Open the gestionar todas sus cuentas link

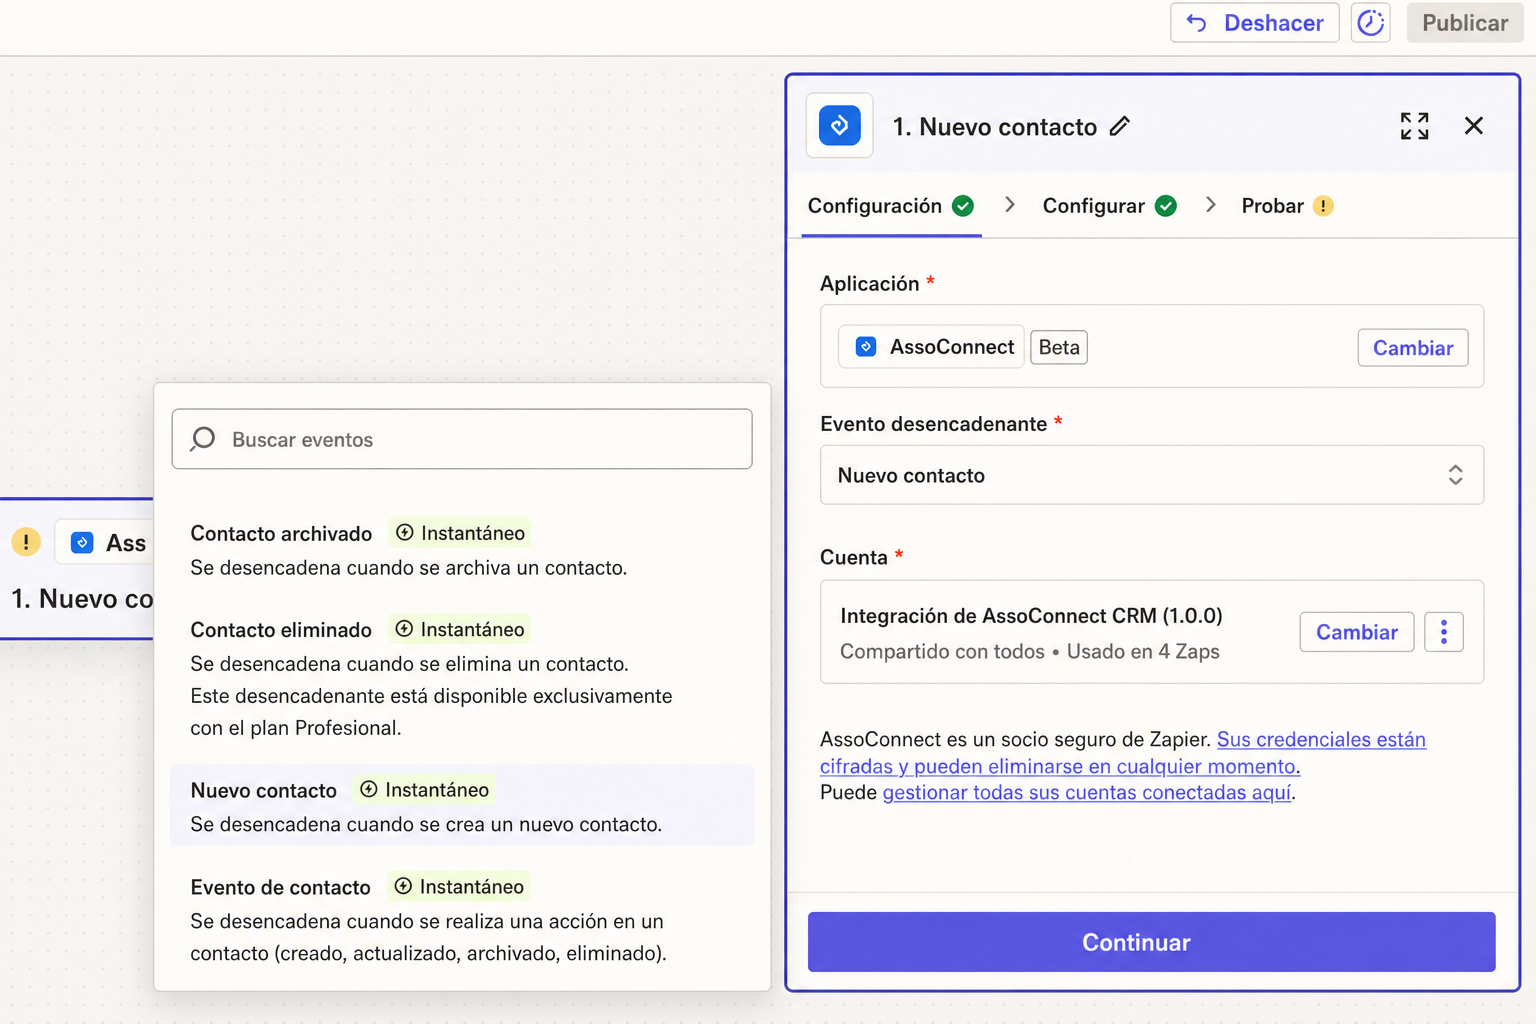1087,793
